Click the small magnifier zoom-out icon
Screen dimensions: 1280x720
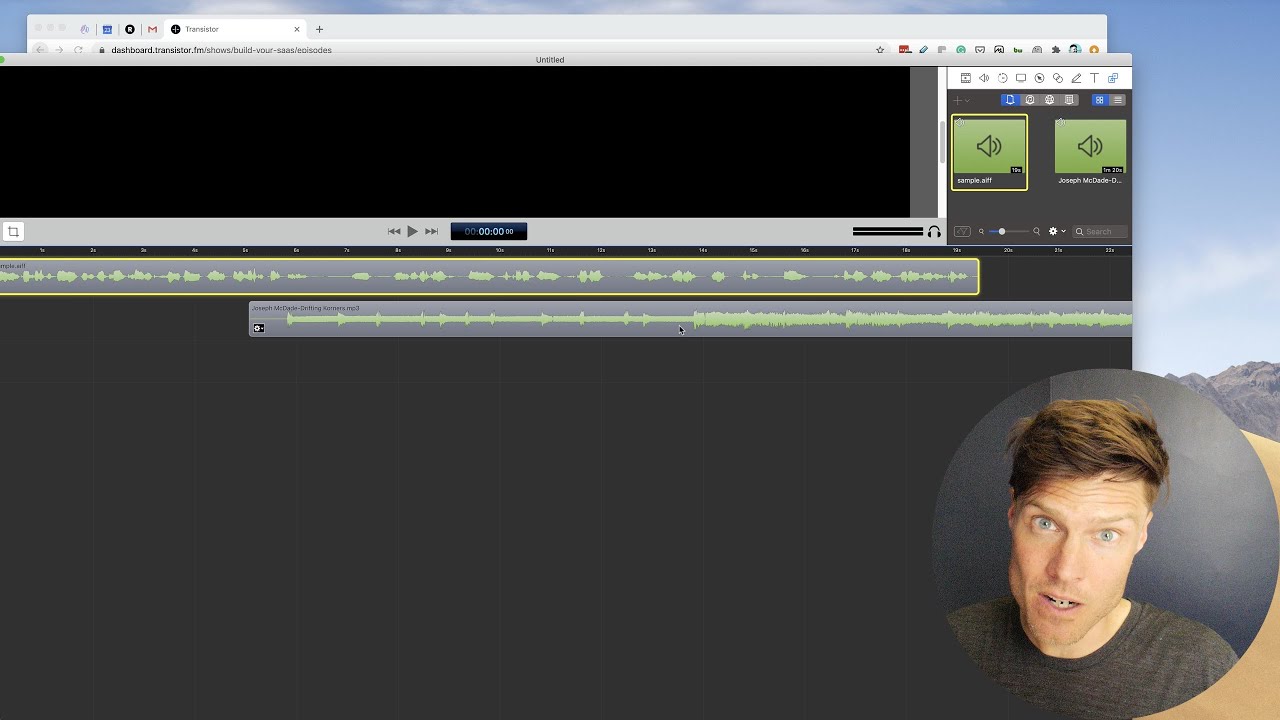pyautogui.click(x=981, y=231)
